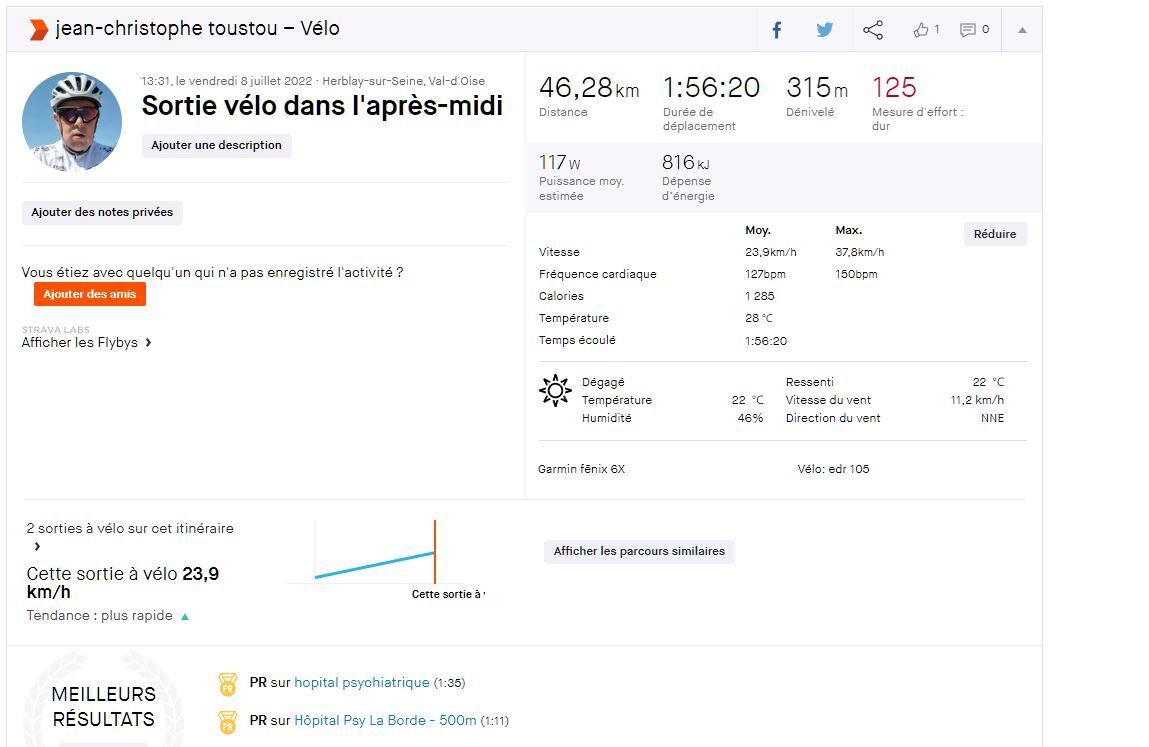Click PR medal beside Hôpital Psy La Borde
The image size is (1149, 747).
tap(228, 723)
